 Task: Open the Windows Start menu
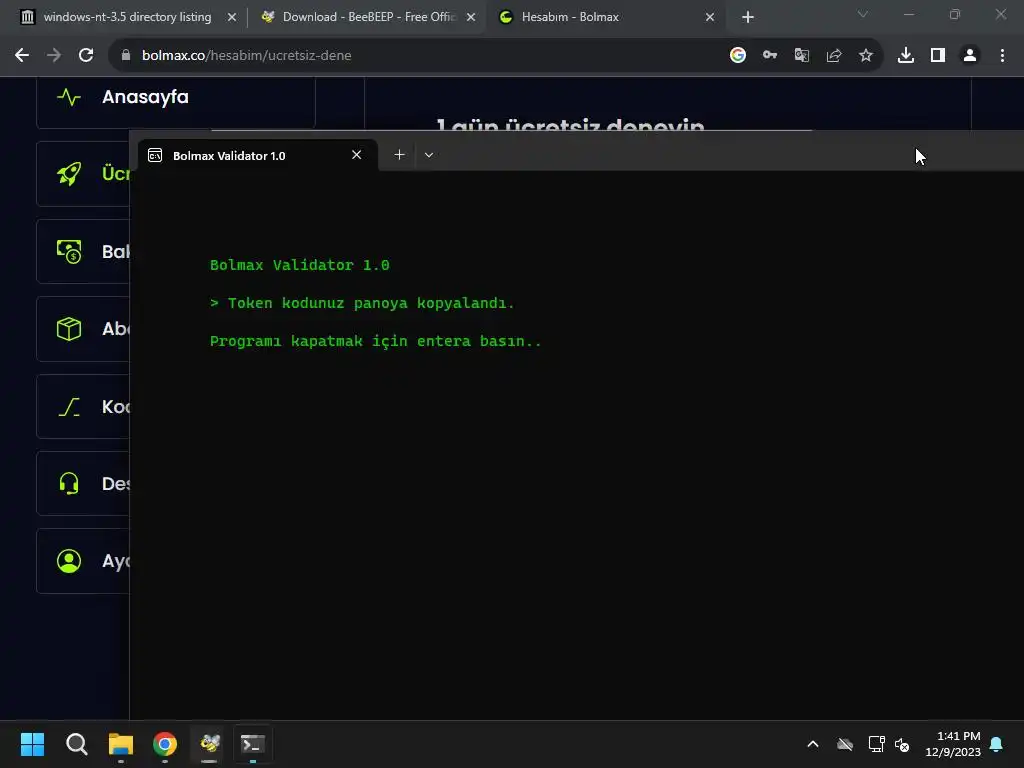coord(33,744)
